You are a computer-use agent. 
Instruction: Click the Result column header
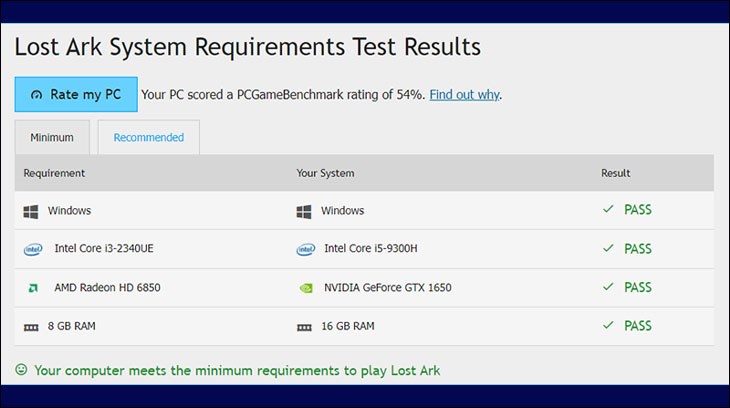615,173
